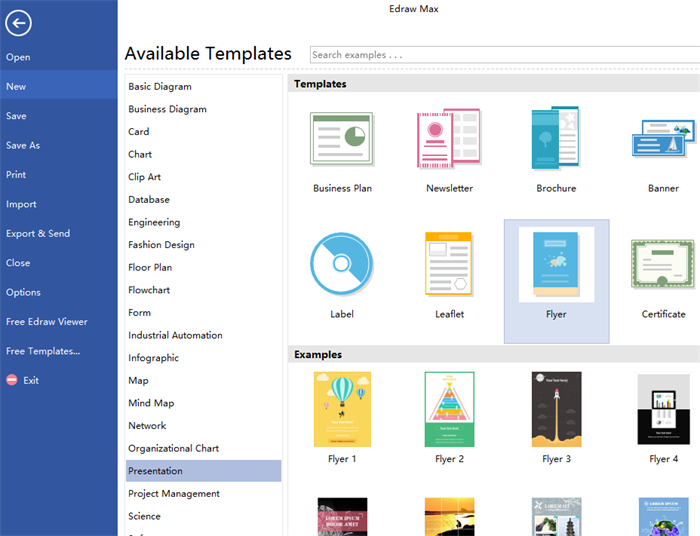
Task: Select the Flowchart category
Action: (204, 290)
